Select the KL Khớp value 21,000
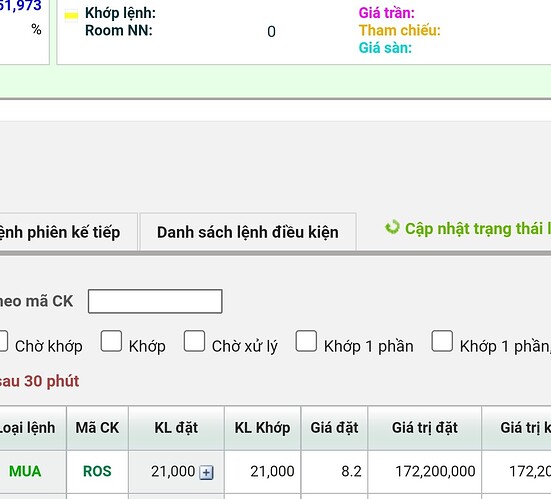Screen dimensions: 551x499 pos(272,471)
